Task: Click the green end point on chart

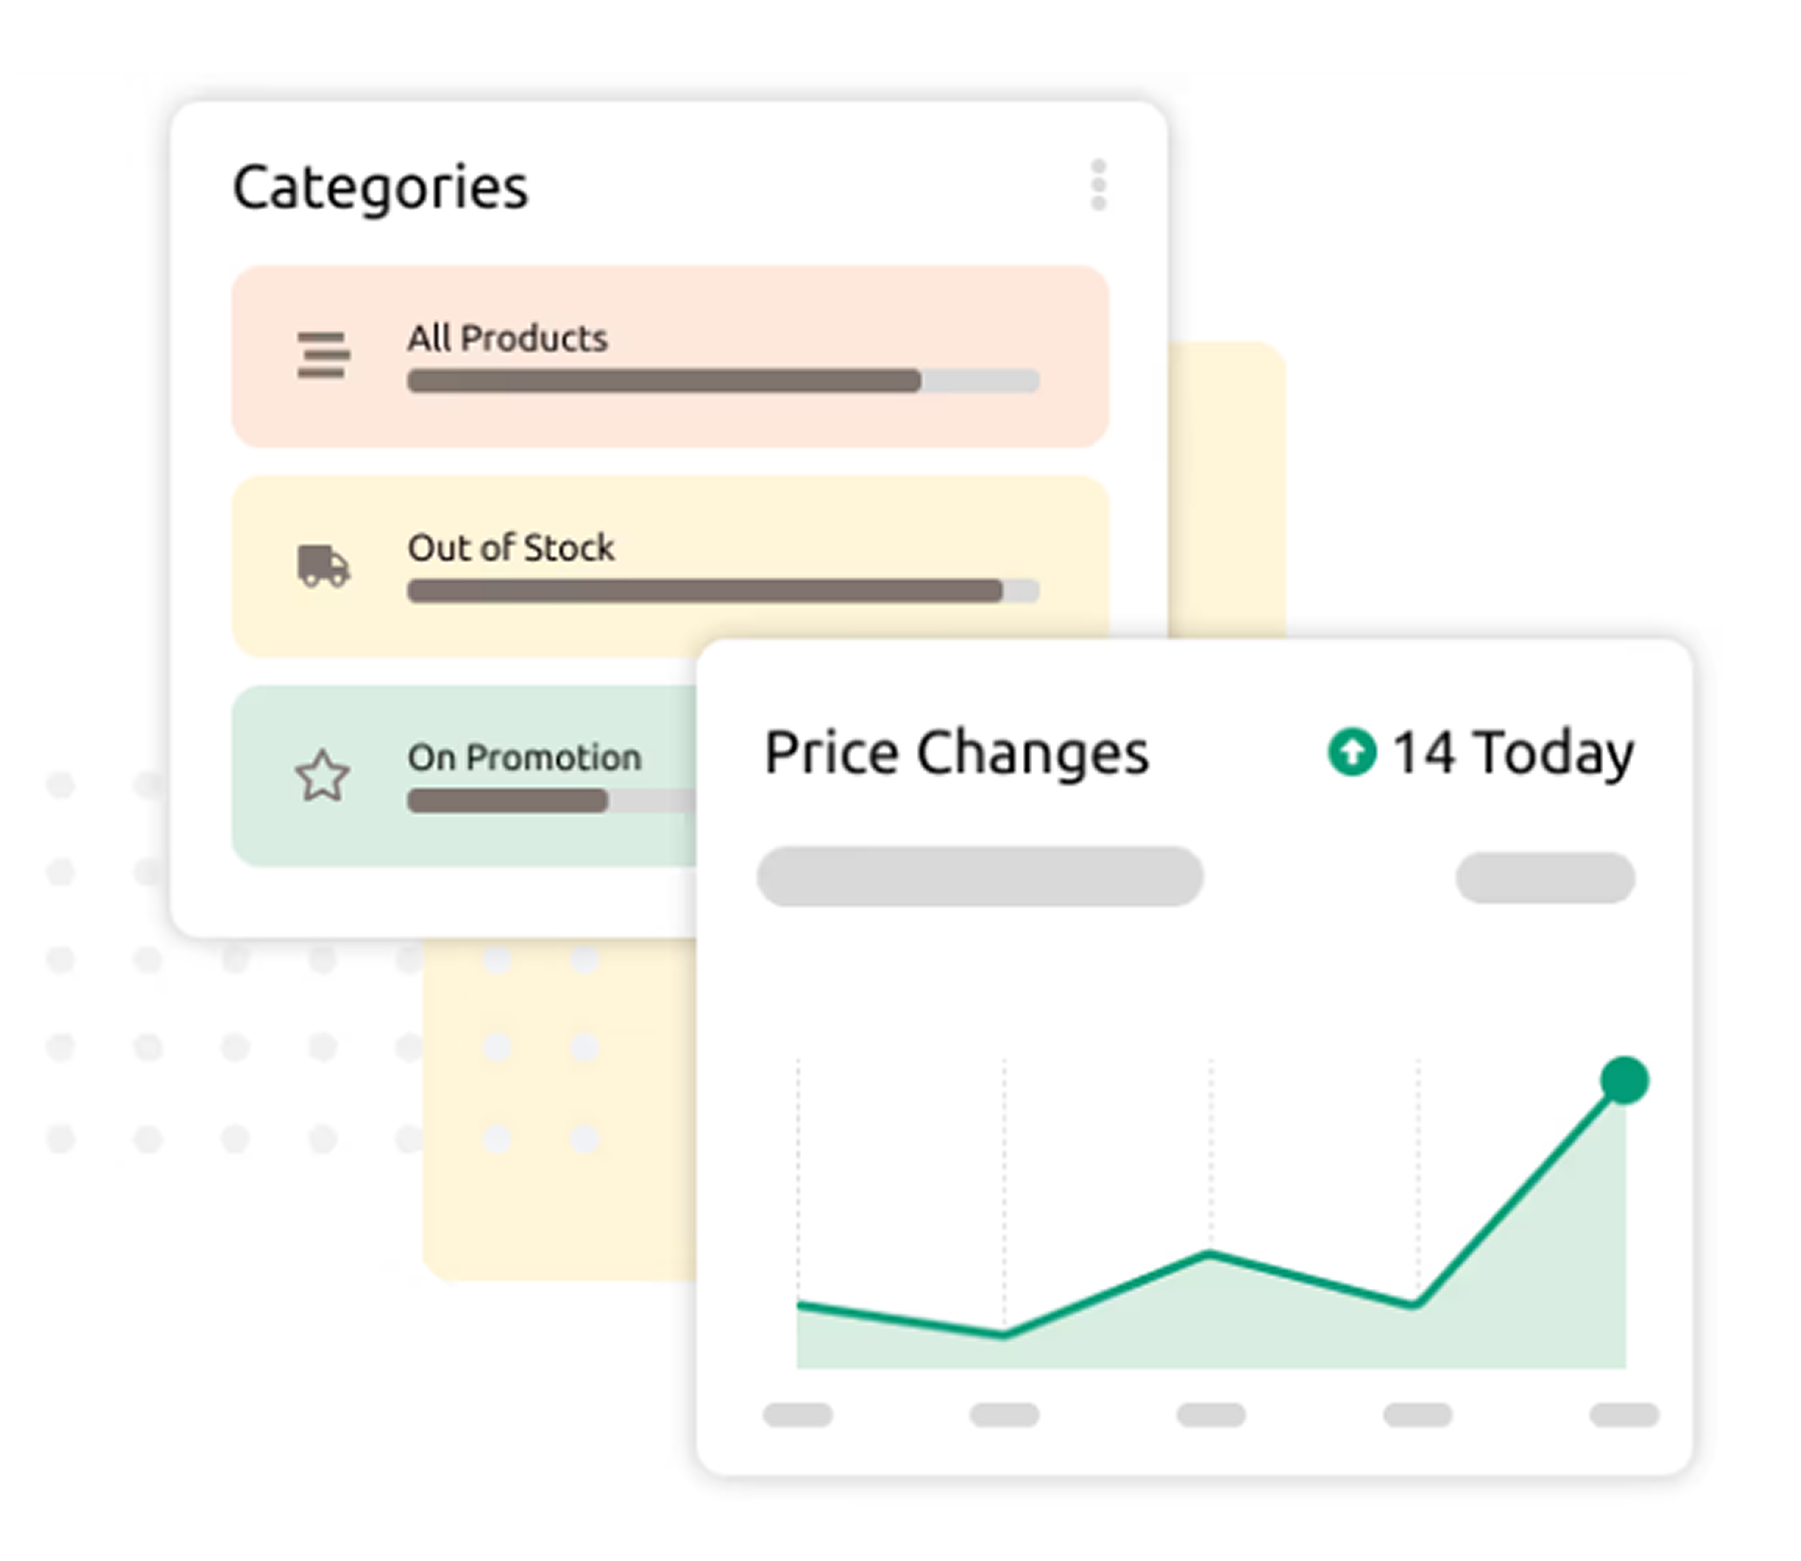Action: [x=1624, y=1081]
